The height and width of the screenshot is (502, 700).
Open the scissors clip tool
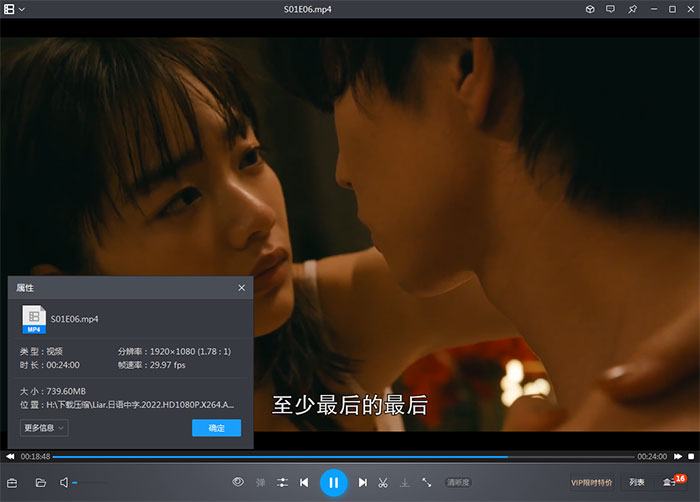383,483
